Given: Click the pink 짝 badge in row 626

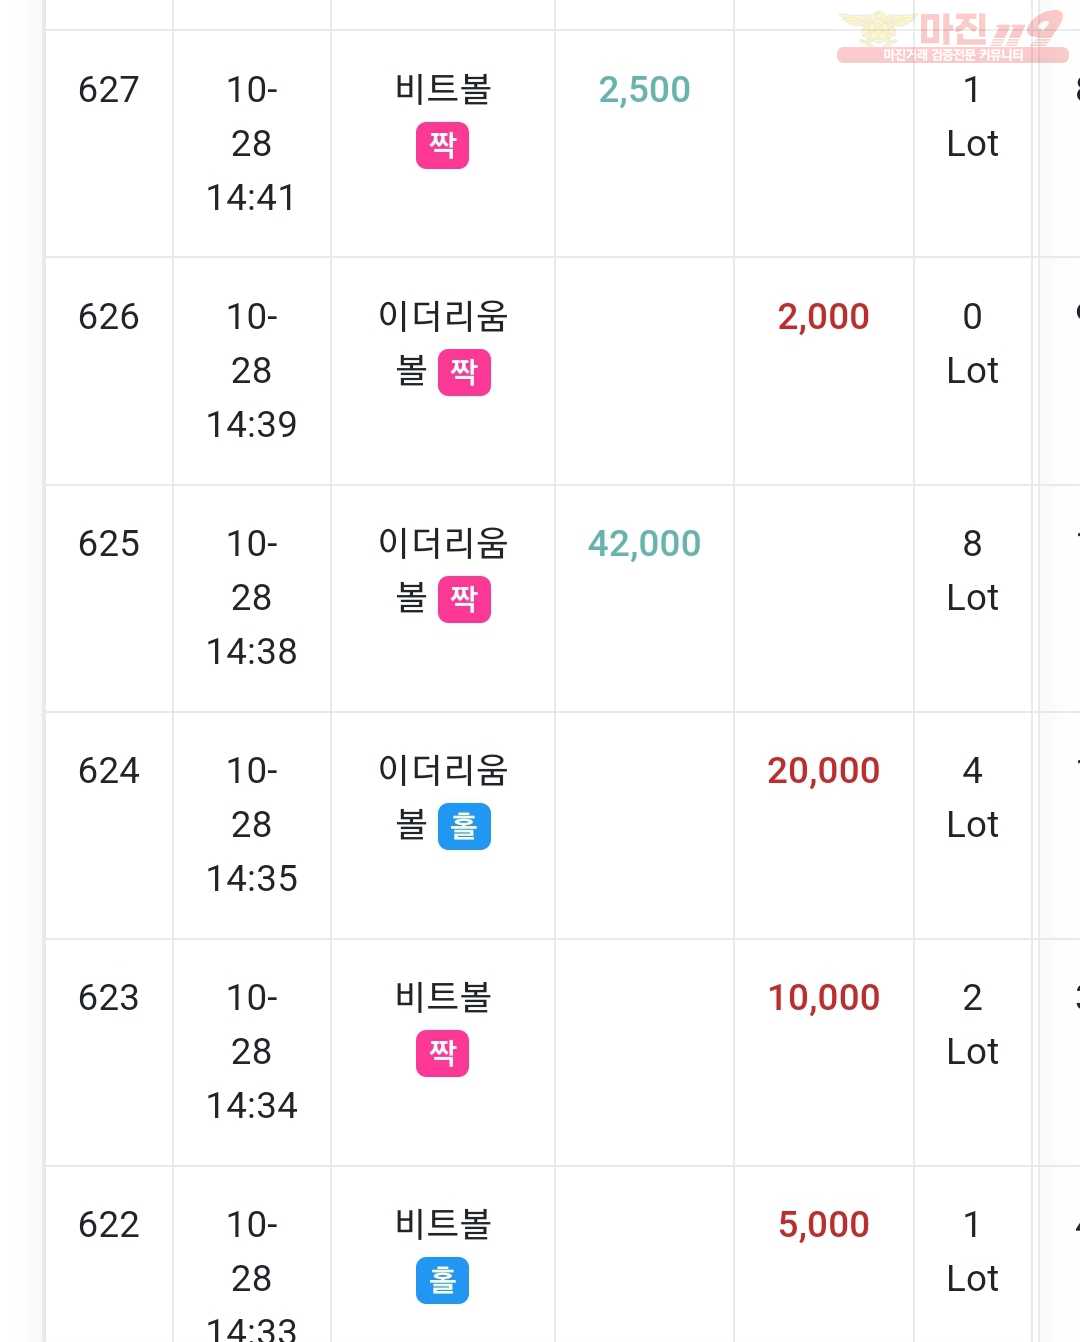Looking at the screenshot, I should click(x=464, y=372).
